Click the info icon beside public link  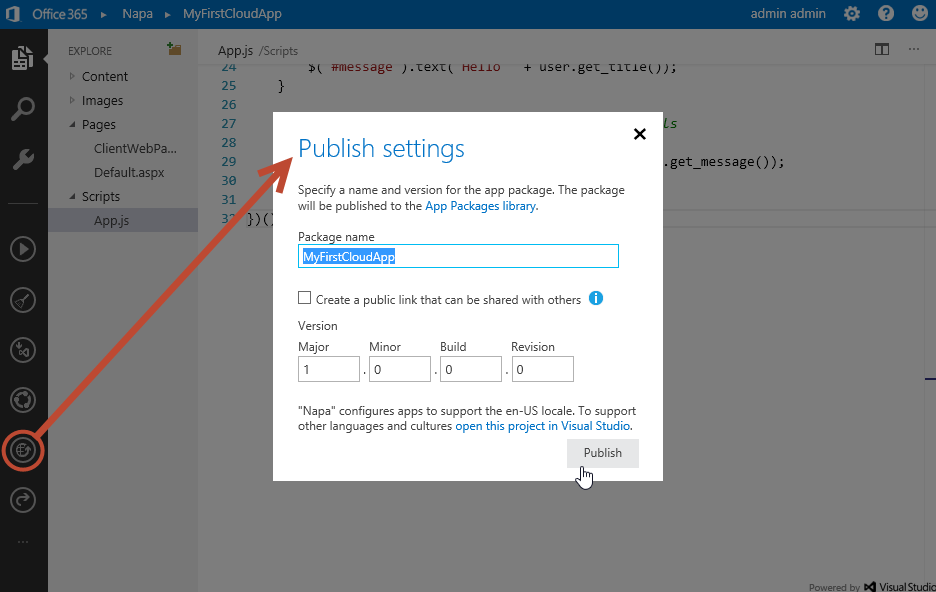tap(596, 298)
